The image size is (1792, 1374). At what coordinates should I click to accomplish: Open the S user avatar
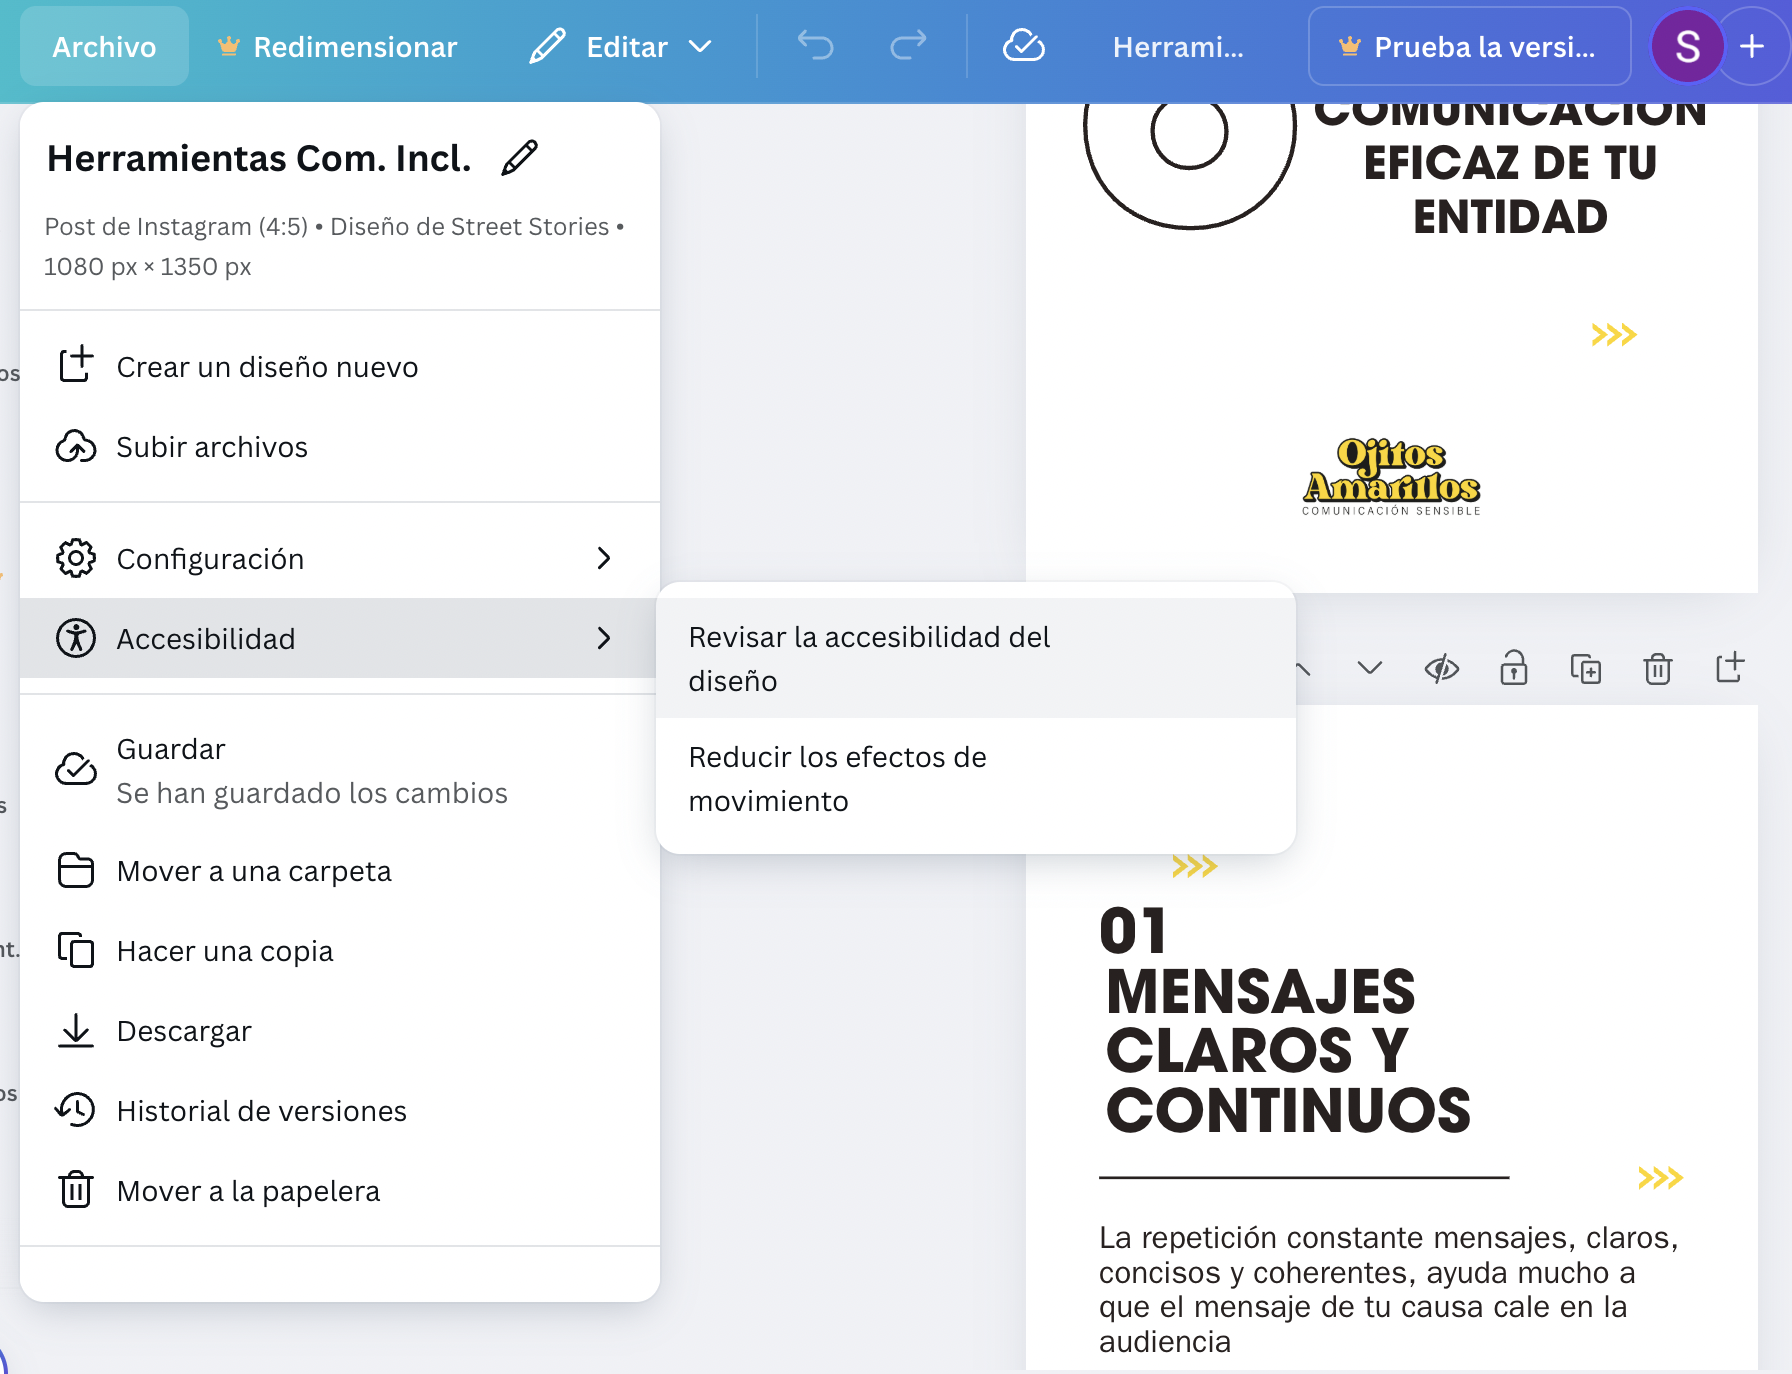point(1687,46)
